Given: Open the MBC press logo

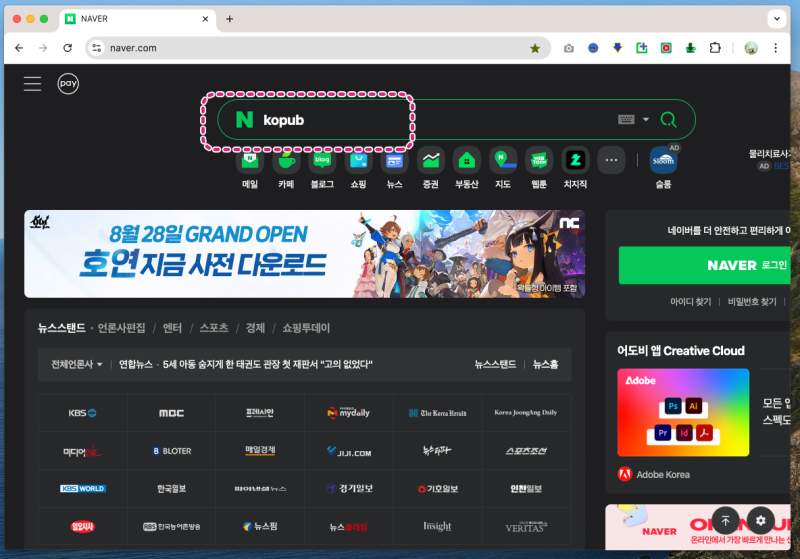Looking at the screenshot, I should [171, 413].
